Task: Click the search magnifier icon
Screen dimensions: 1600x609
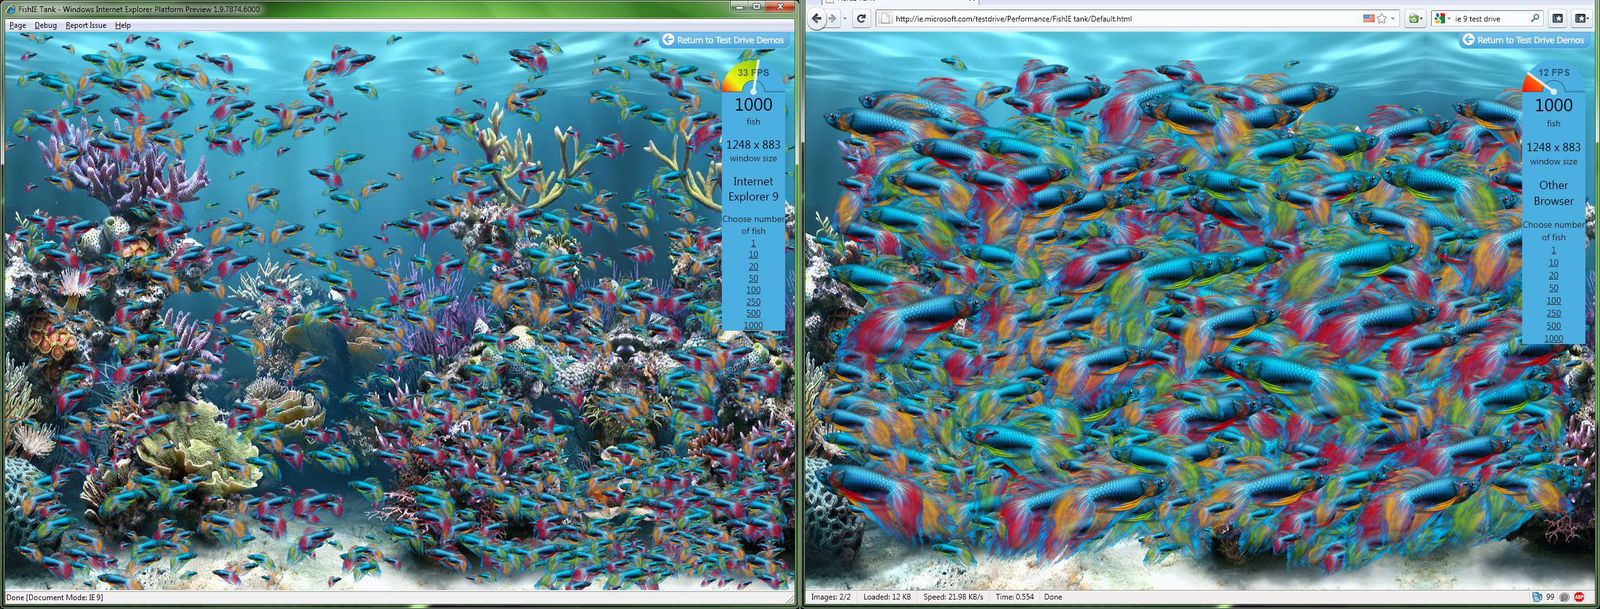Action: tap(1535, 19)
